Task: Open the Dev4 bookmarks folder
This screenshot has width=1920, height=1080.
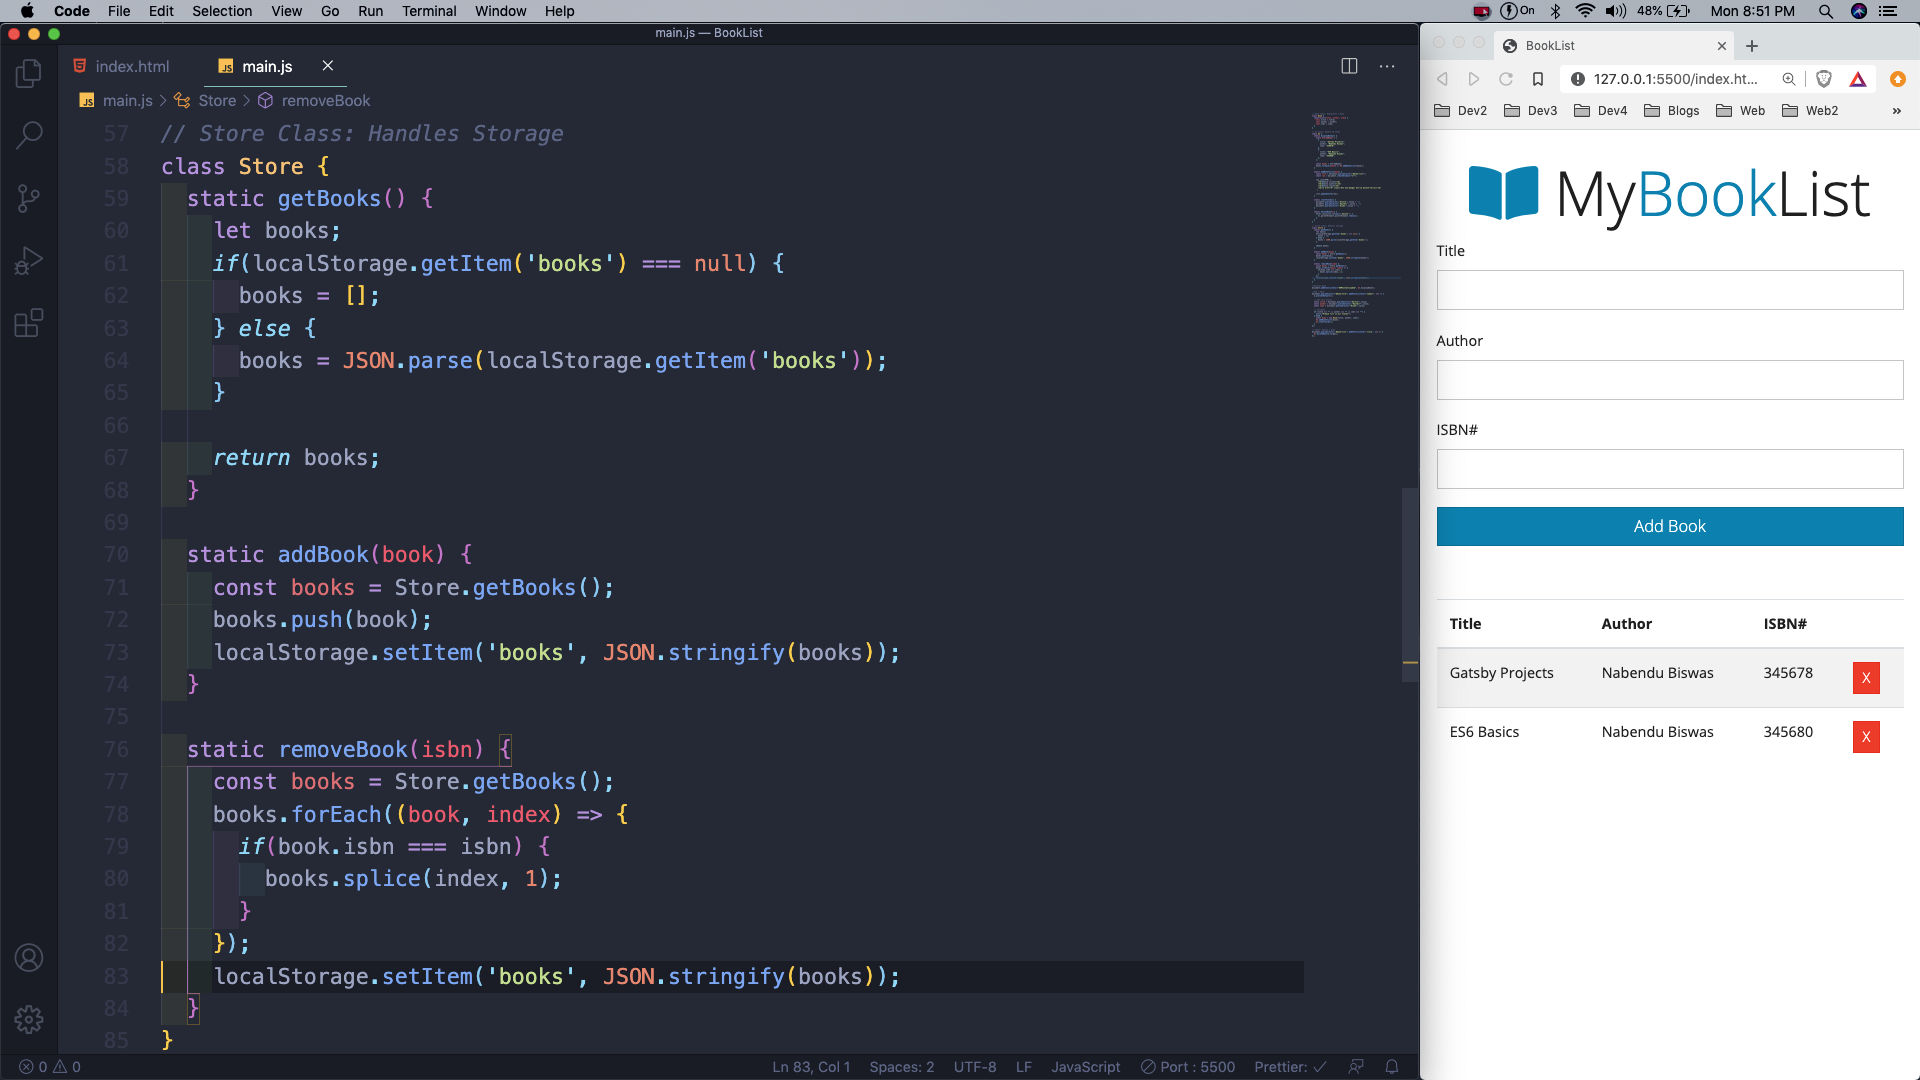Action: pos(1601,111)
